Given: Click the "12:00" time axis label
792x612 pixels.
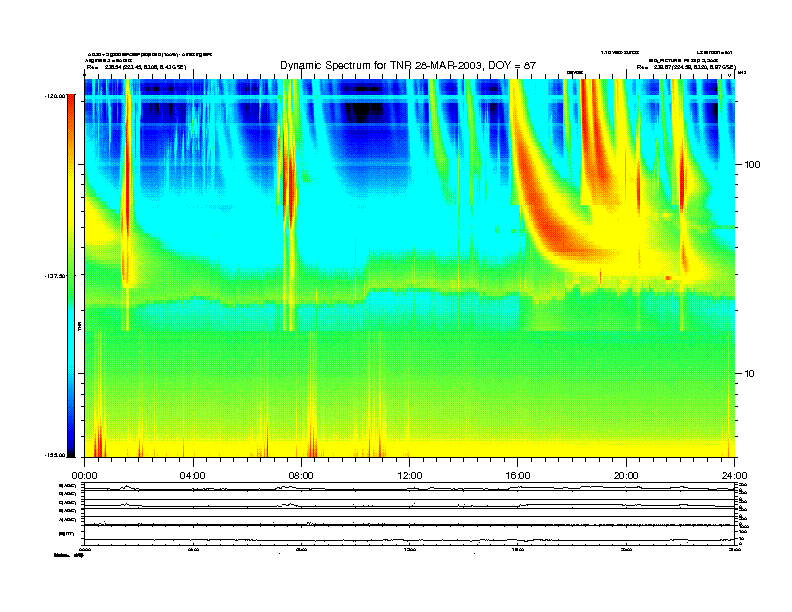Looking at the screenshot, I should pos(410,476).
